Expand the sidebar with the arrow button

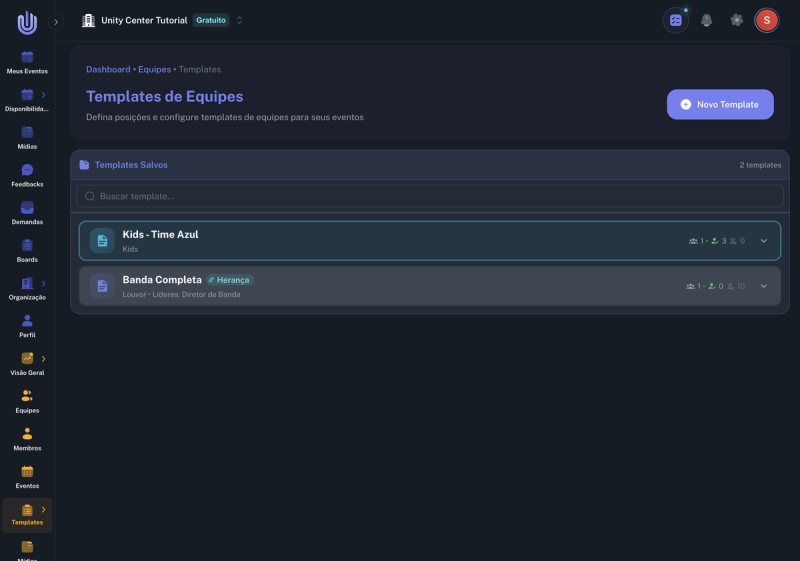click(x=56, y=22)
